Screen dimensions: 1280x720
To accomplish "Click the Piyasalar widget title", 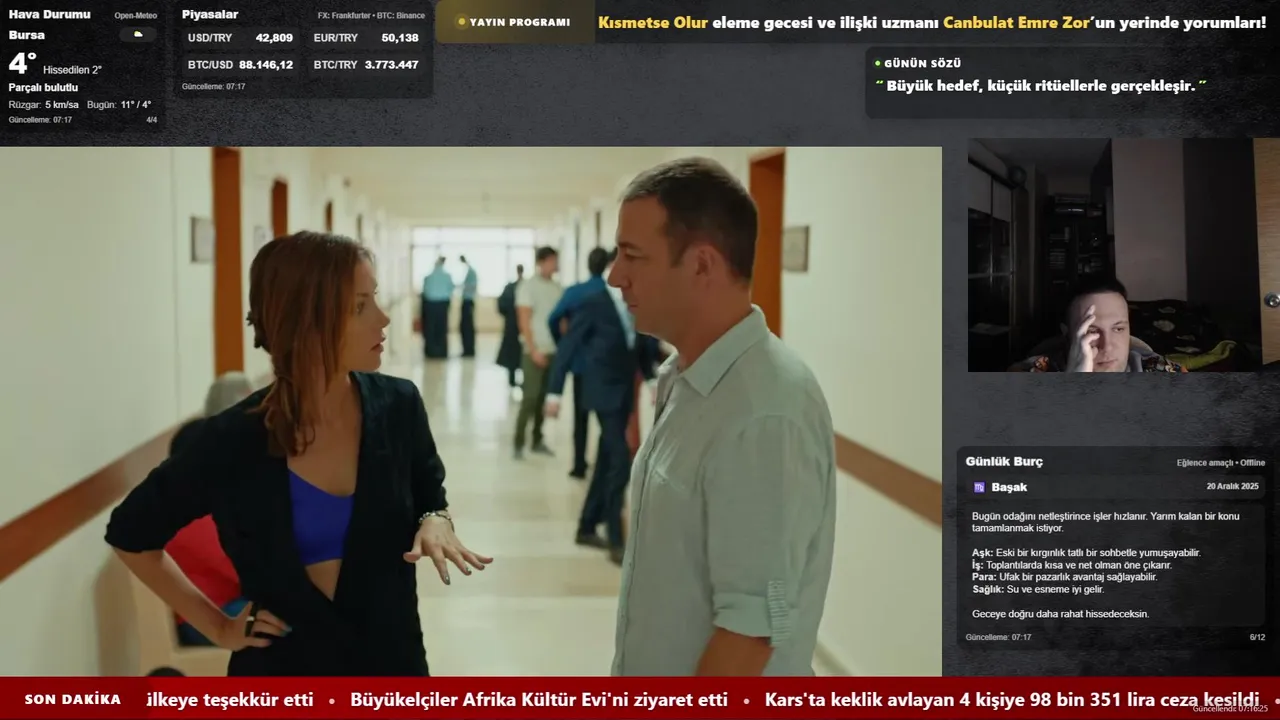I will pos(210,15).
